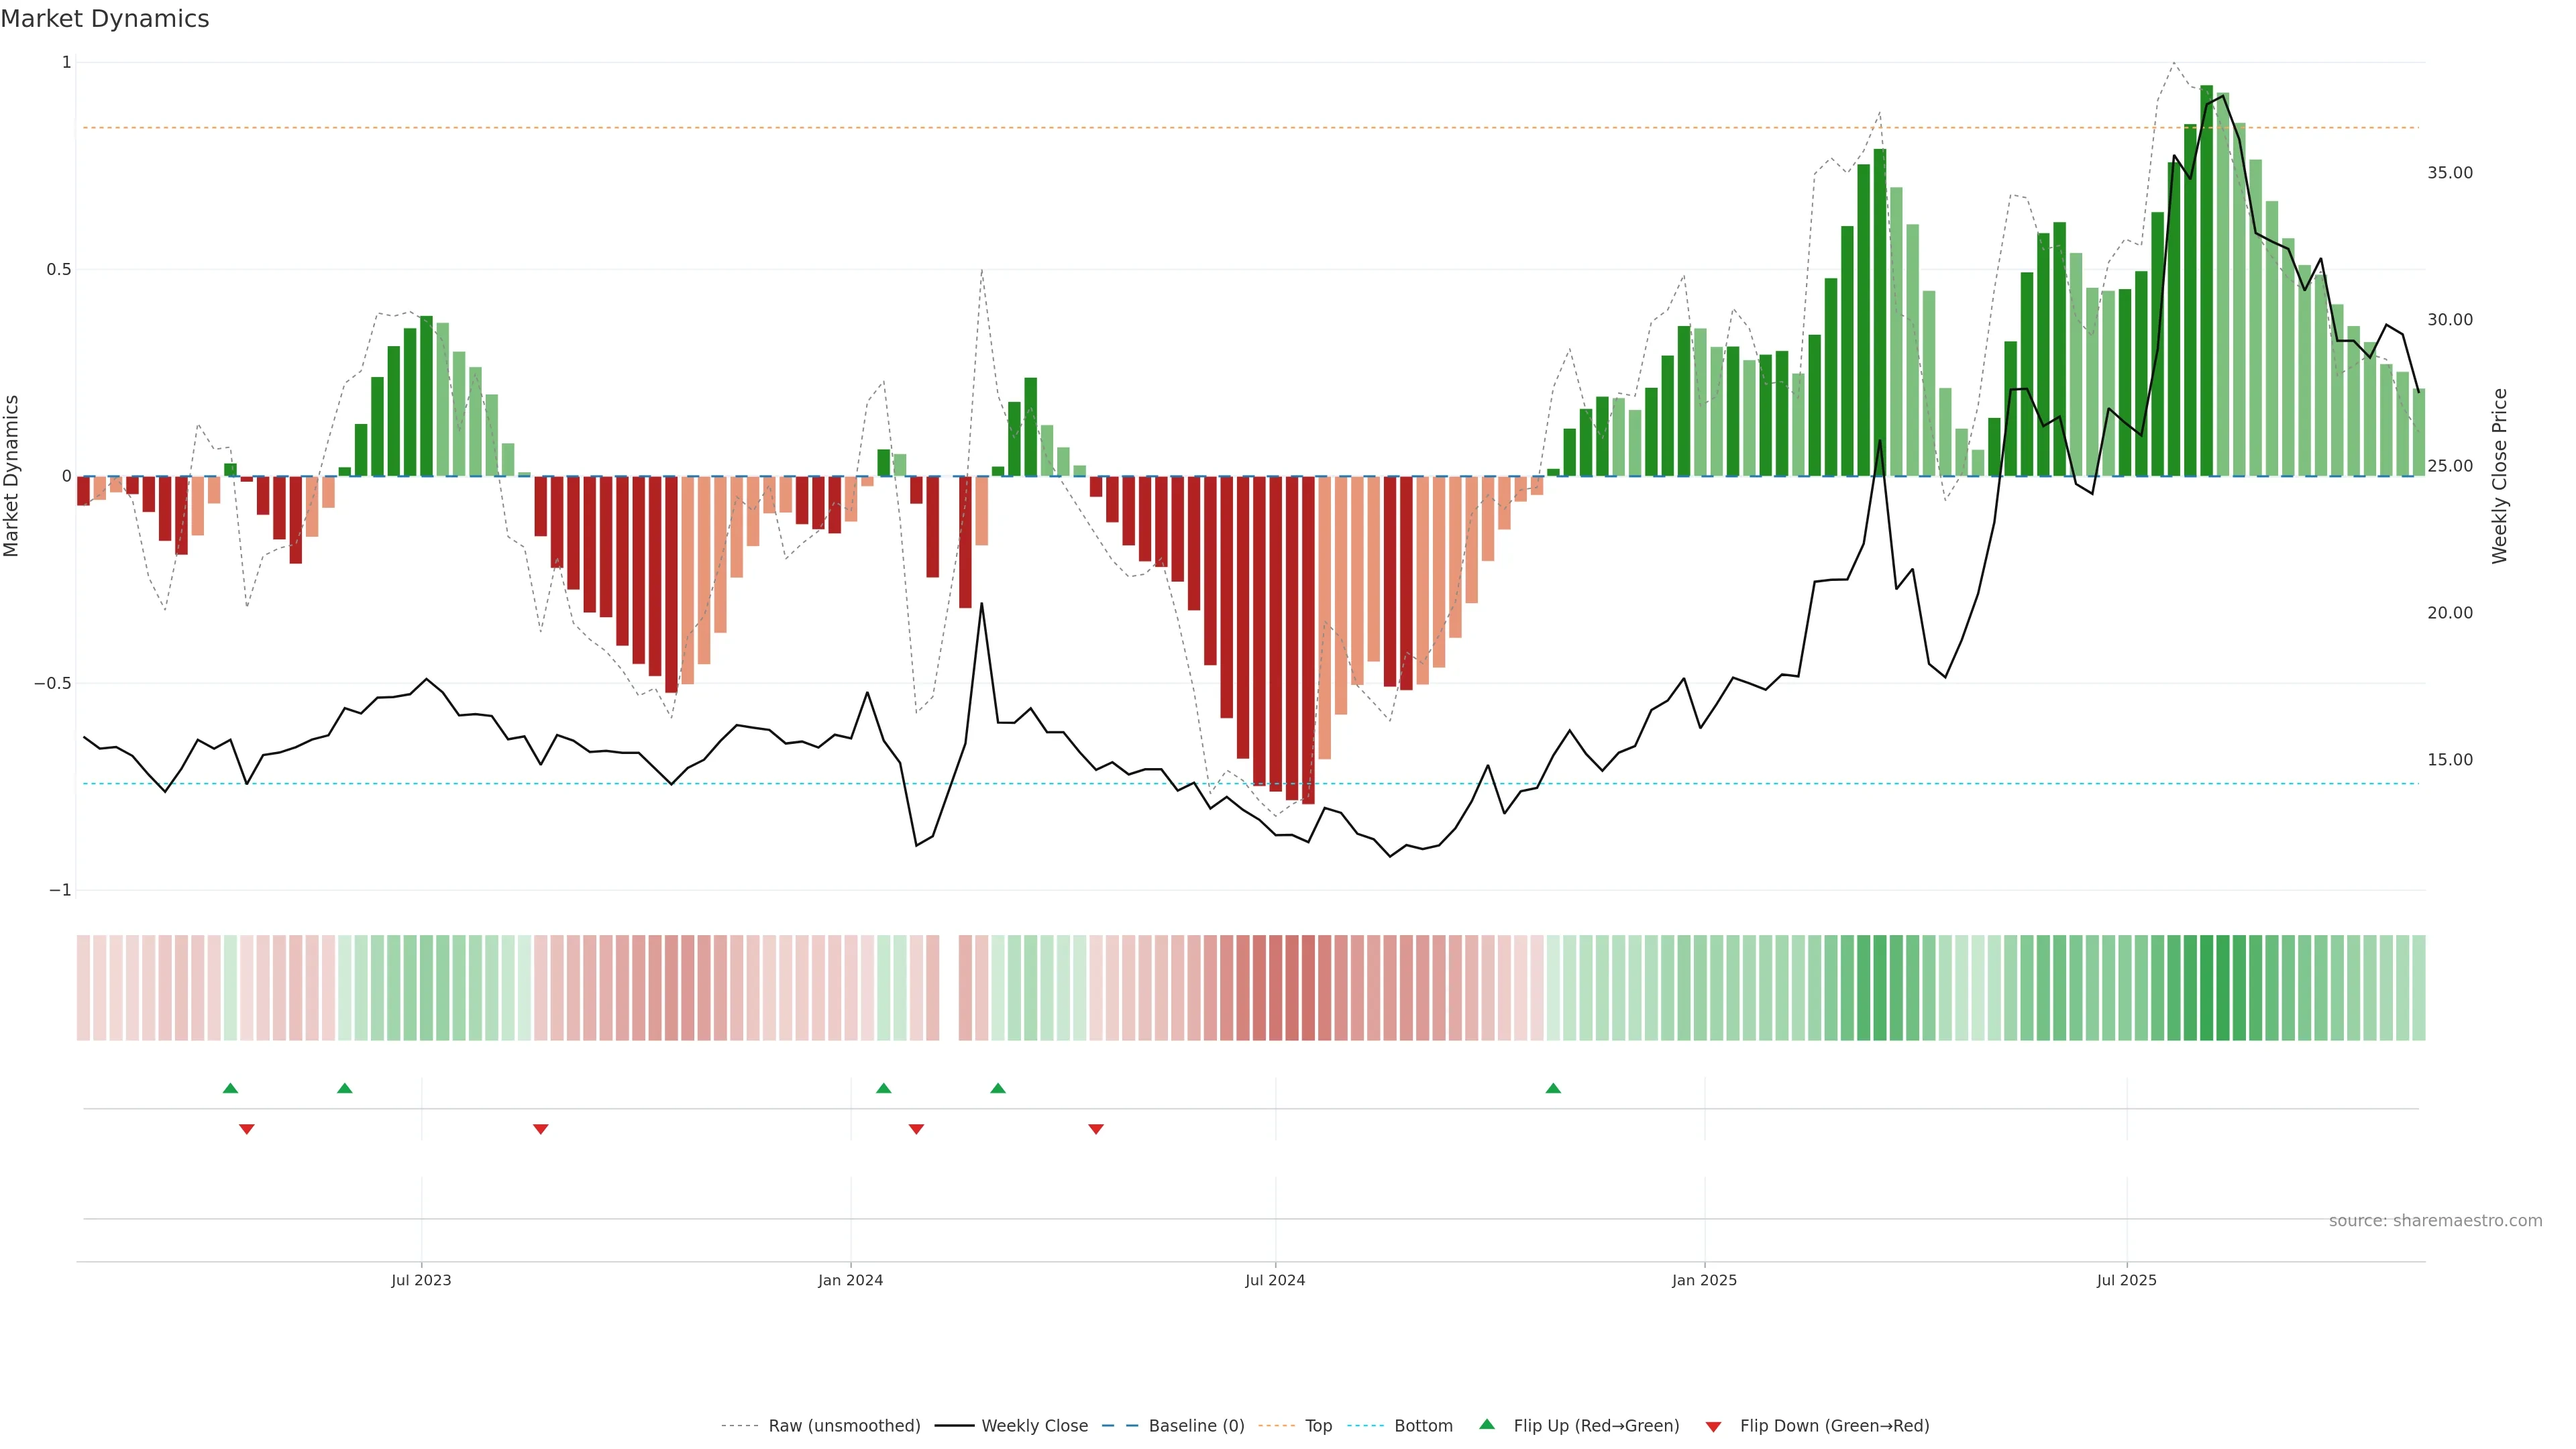The width and height of the screenshot is (2576, 1449).
Task: Click the first red flip-down marker
Action: pyautogui.click(x=247, y=1129)
